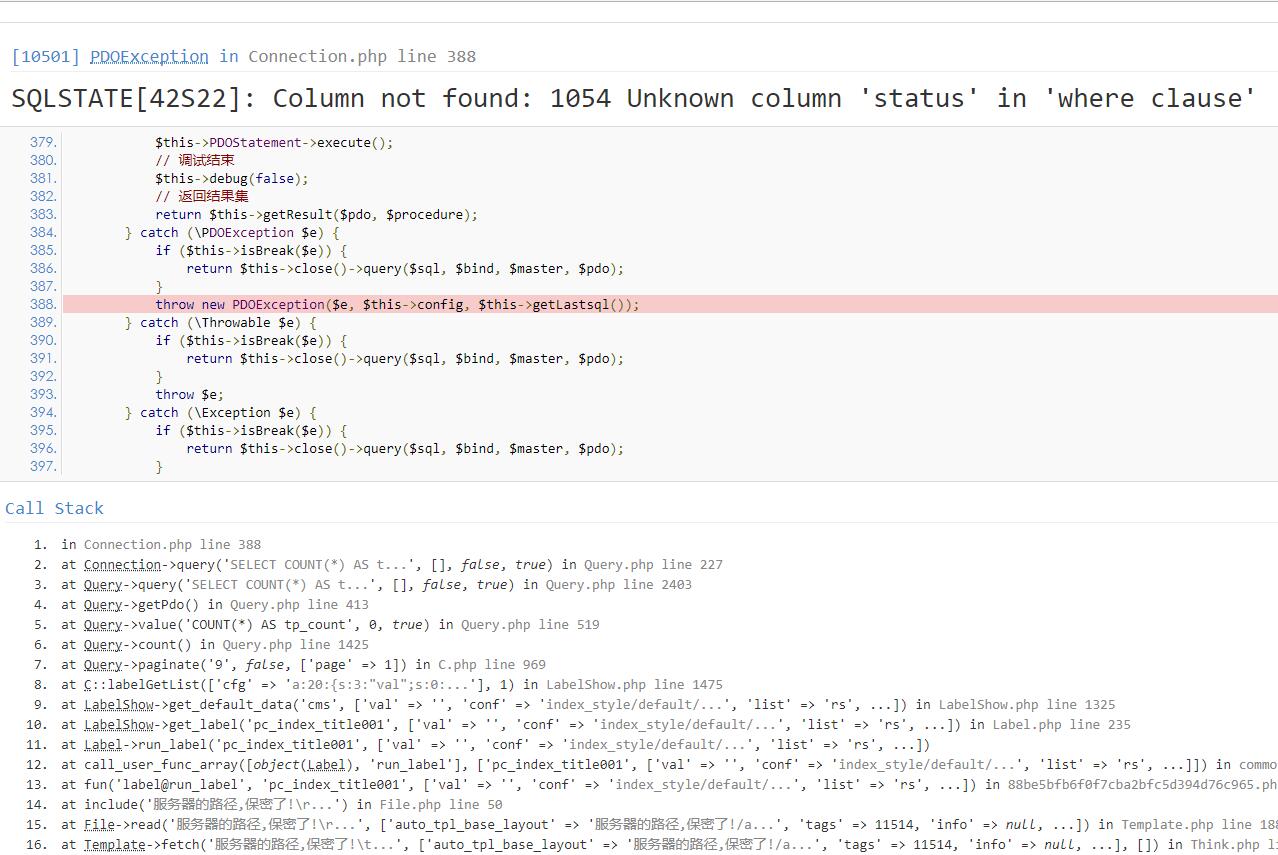
Task: Click File in the read() stack entry
Action: tap(99, 824)
